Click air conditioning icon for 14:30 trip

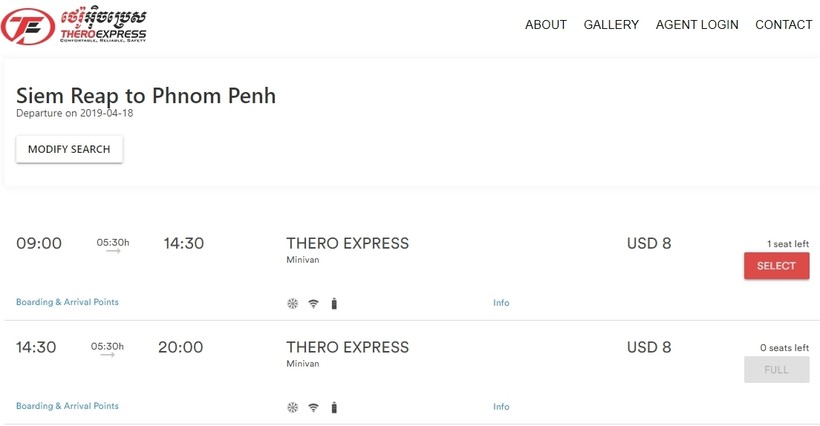(x=292, y=407)
